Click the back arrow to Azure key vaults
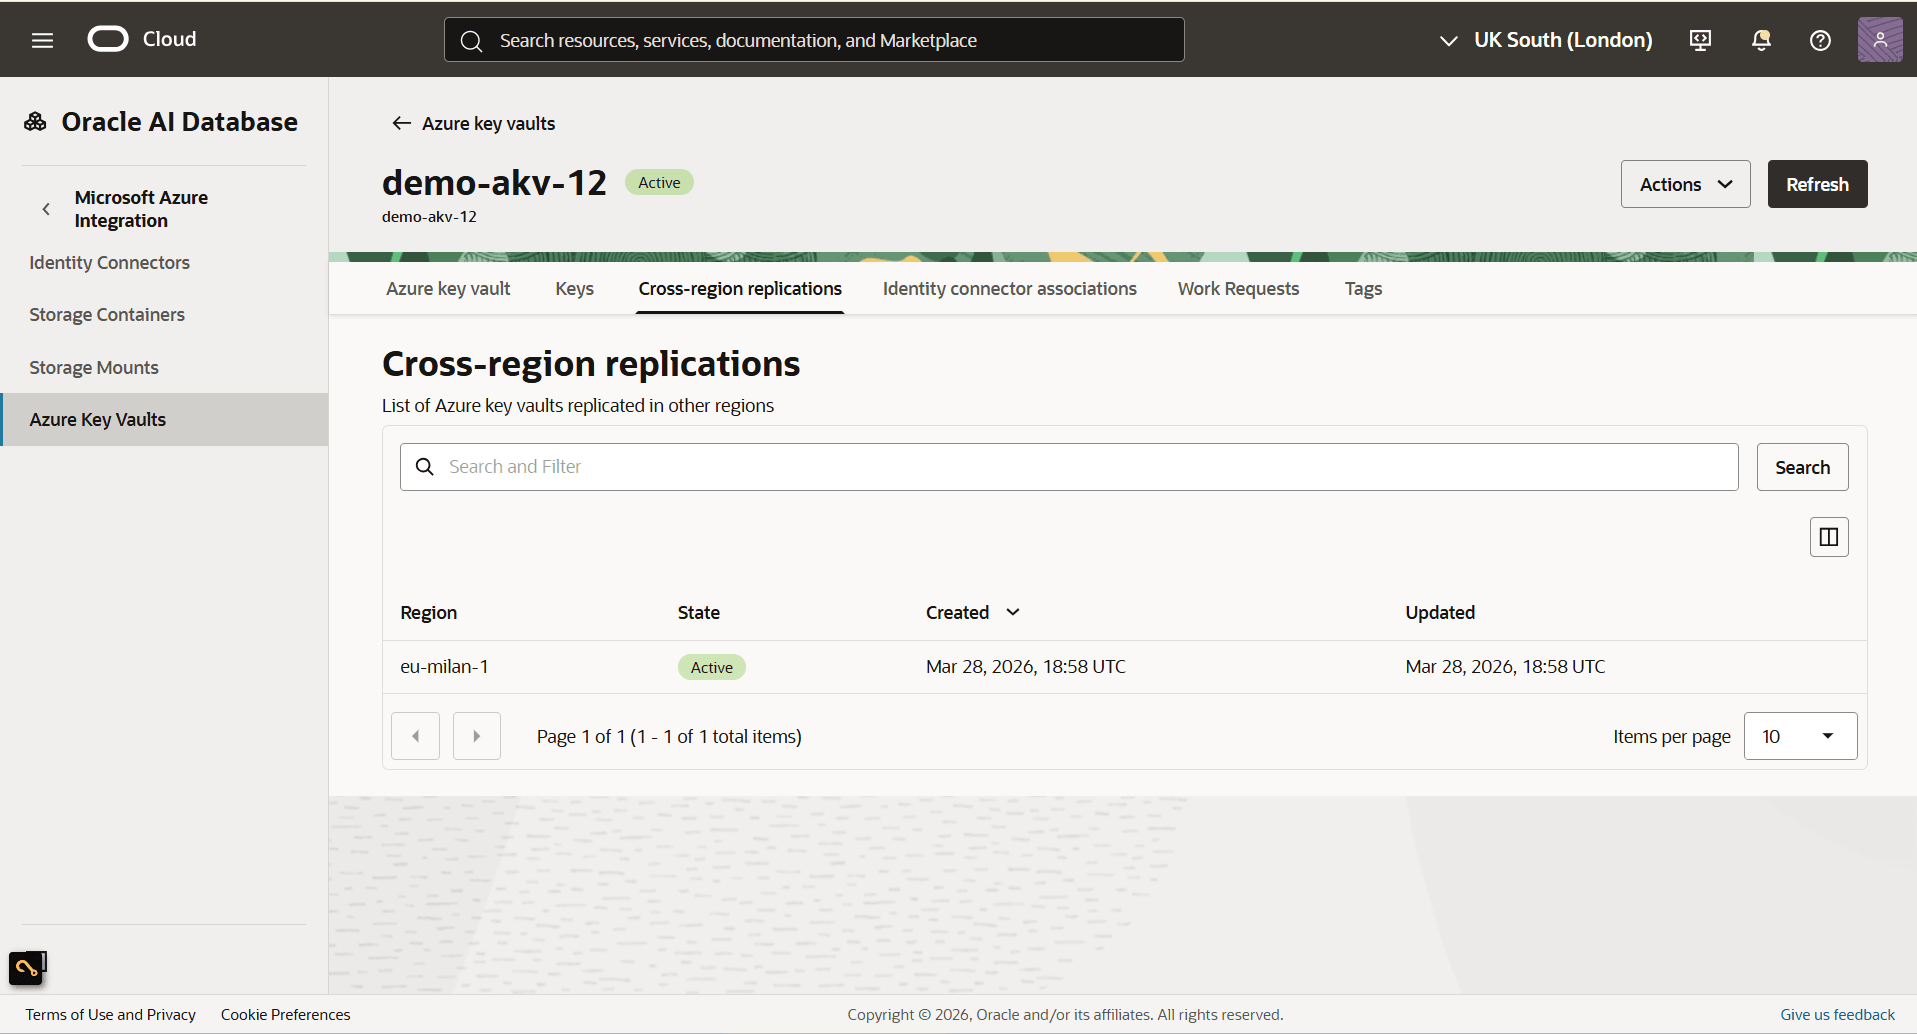This screenshot has height=1034, width=1917. pos(401,123)
